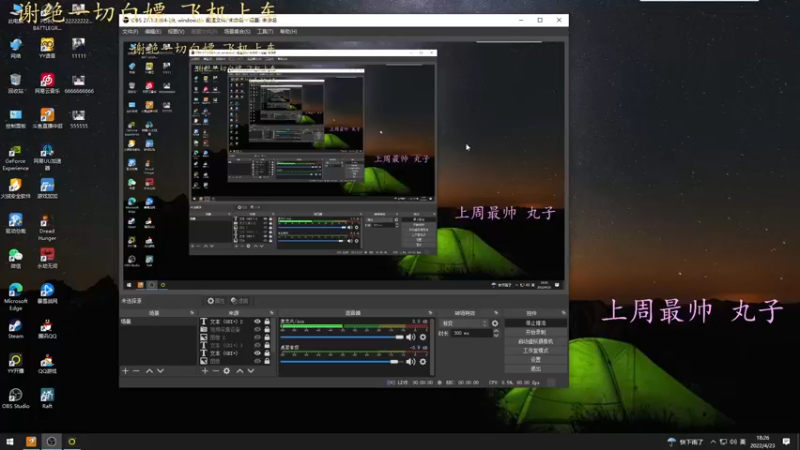Remove the selected source with the minus icon

[x=216, y=371]
